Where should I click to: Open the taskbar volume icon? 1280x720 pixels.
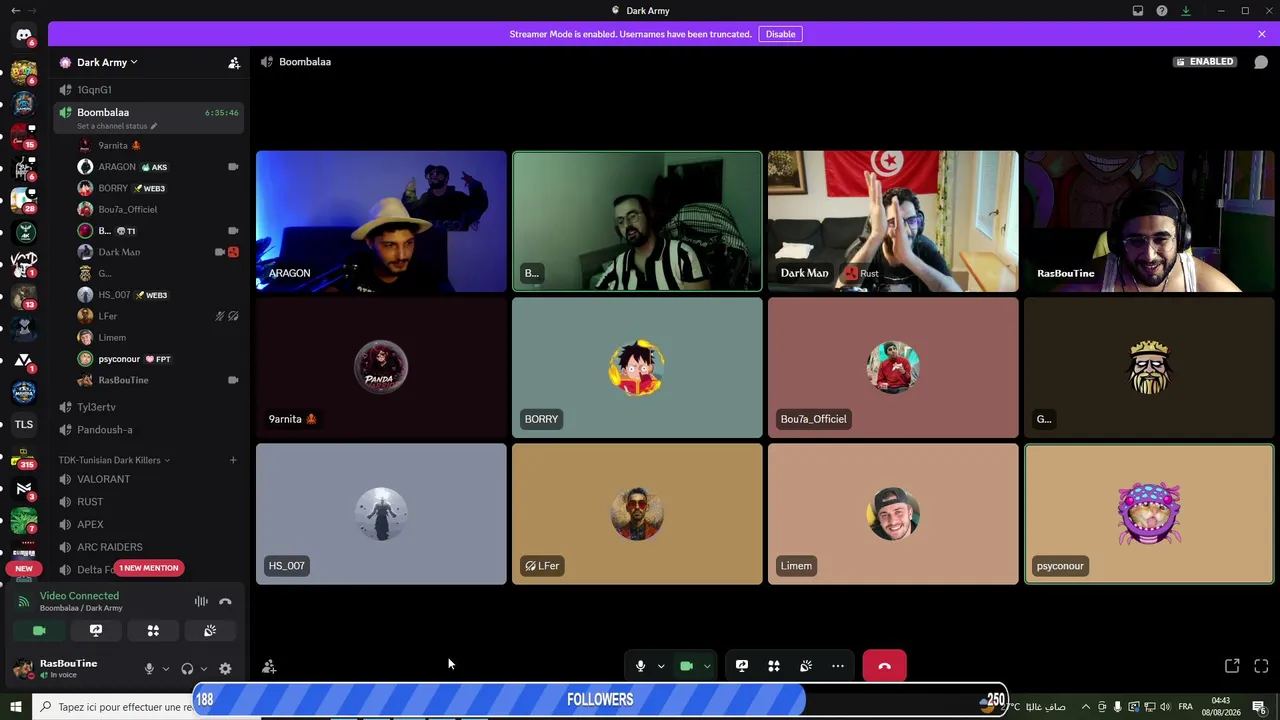[1165, 707]
